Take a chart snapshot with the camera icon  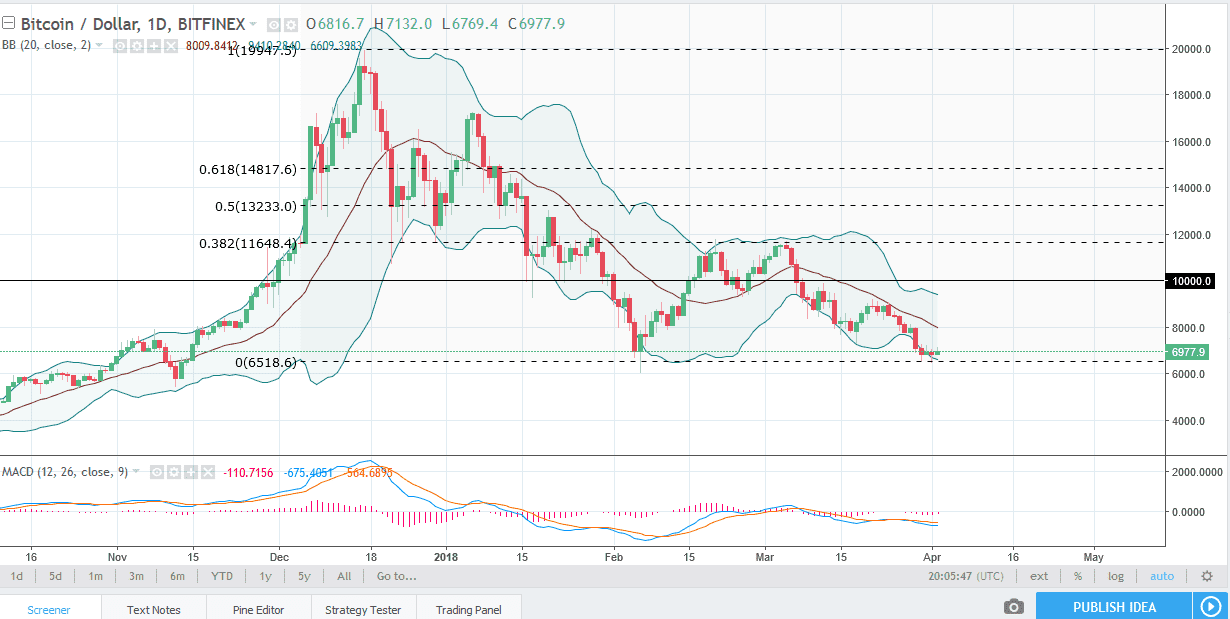(x=1014, y=606)
